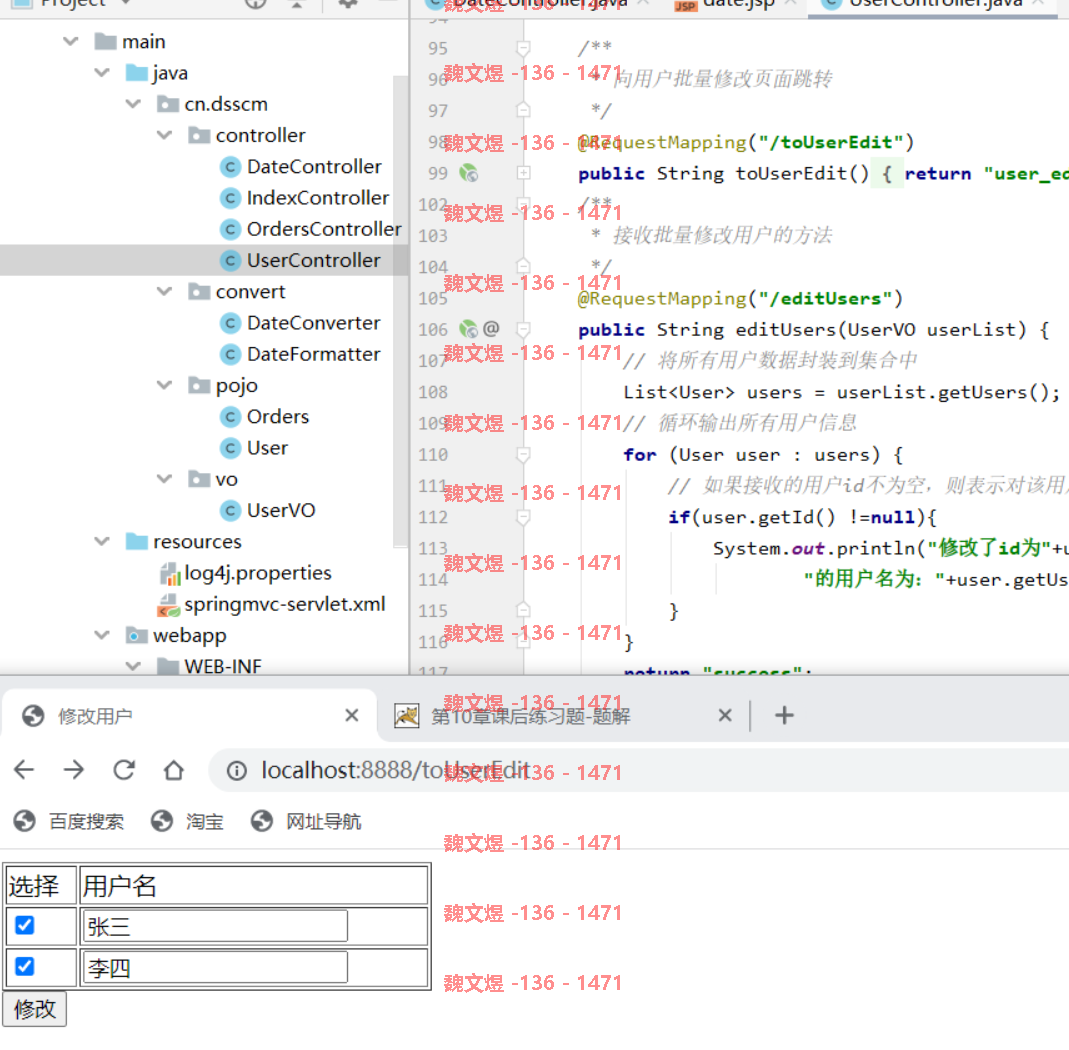Click the request mapping gutter icon on line 106

(x=468, y=329)
